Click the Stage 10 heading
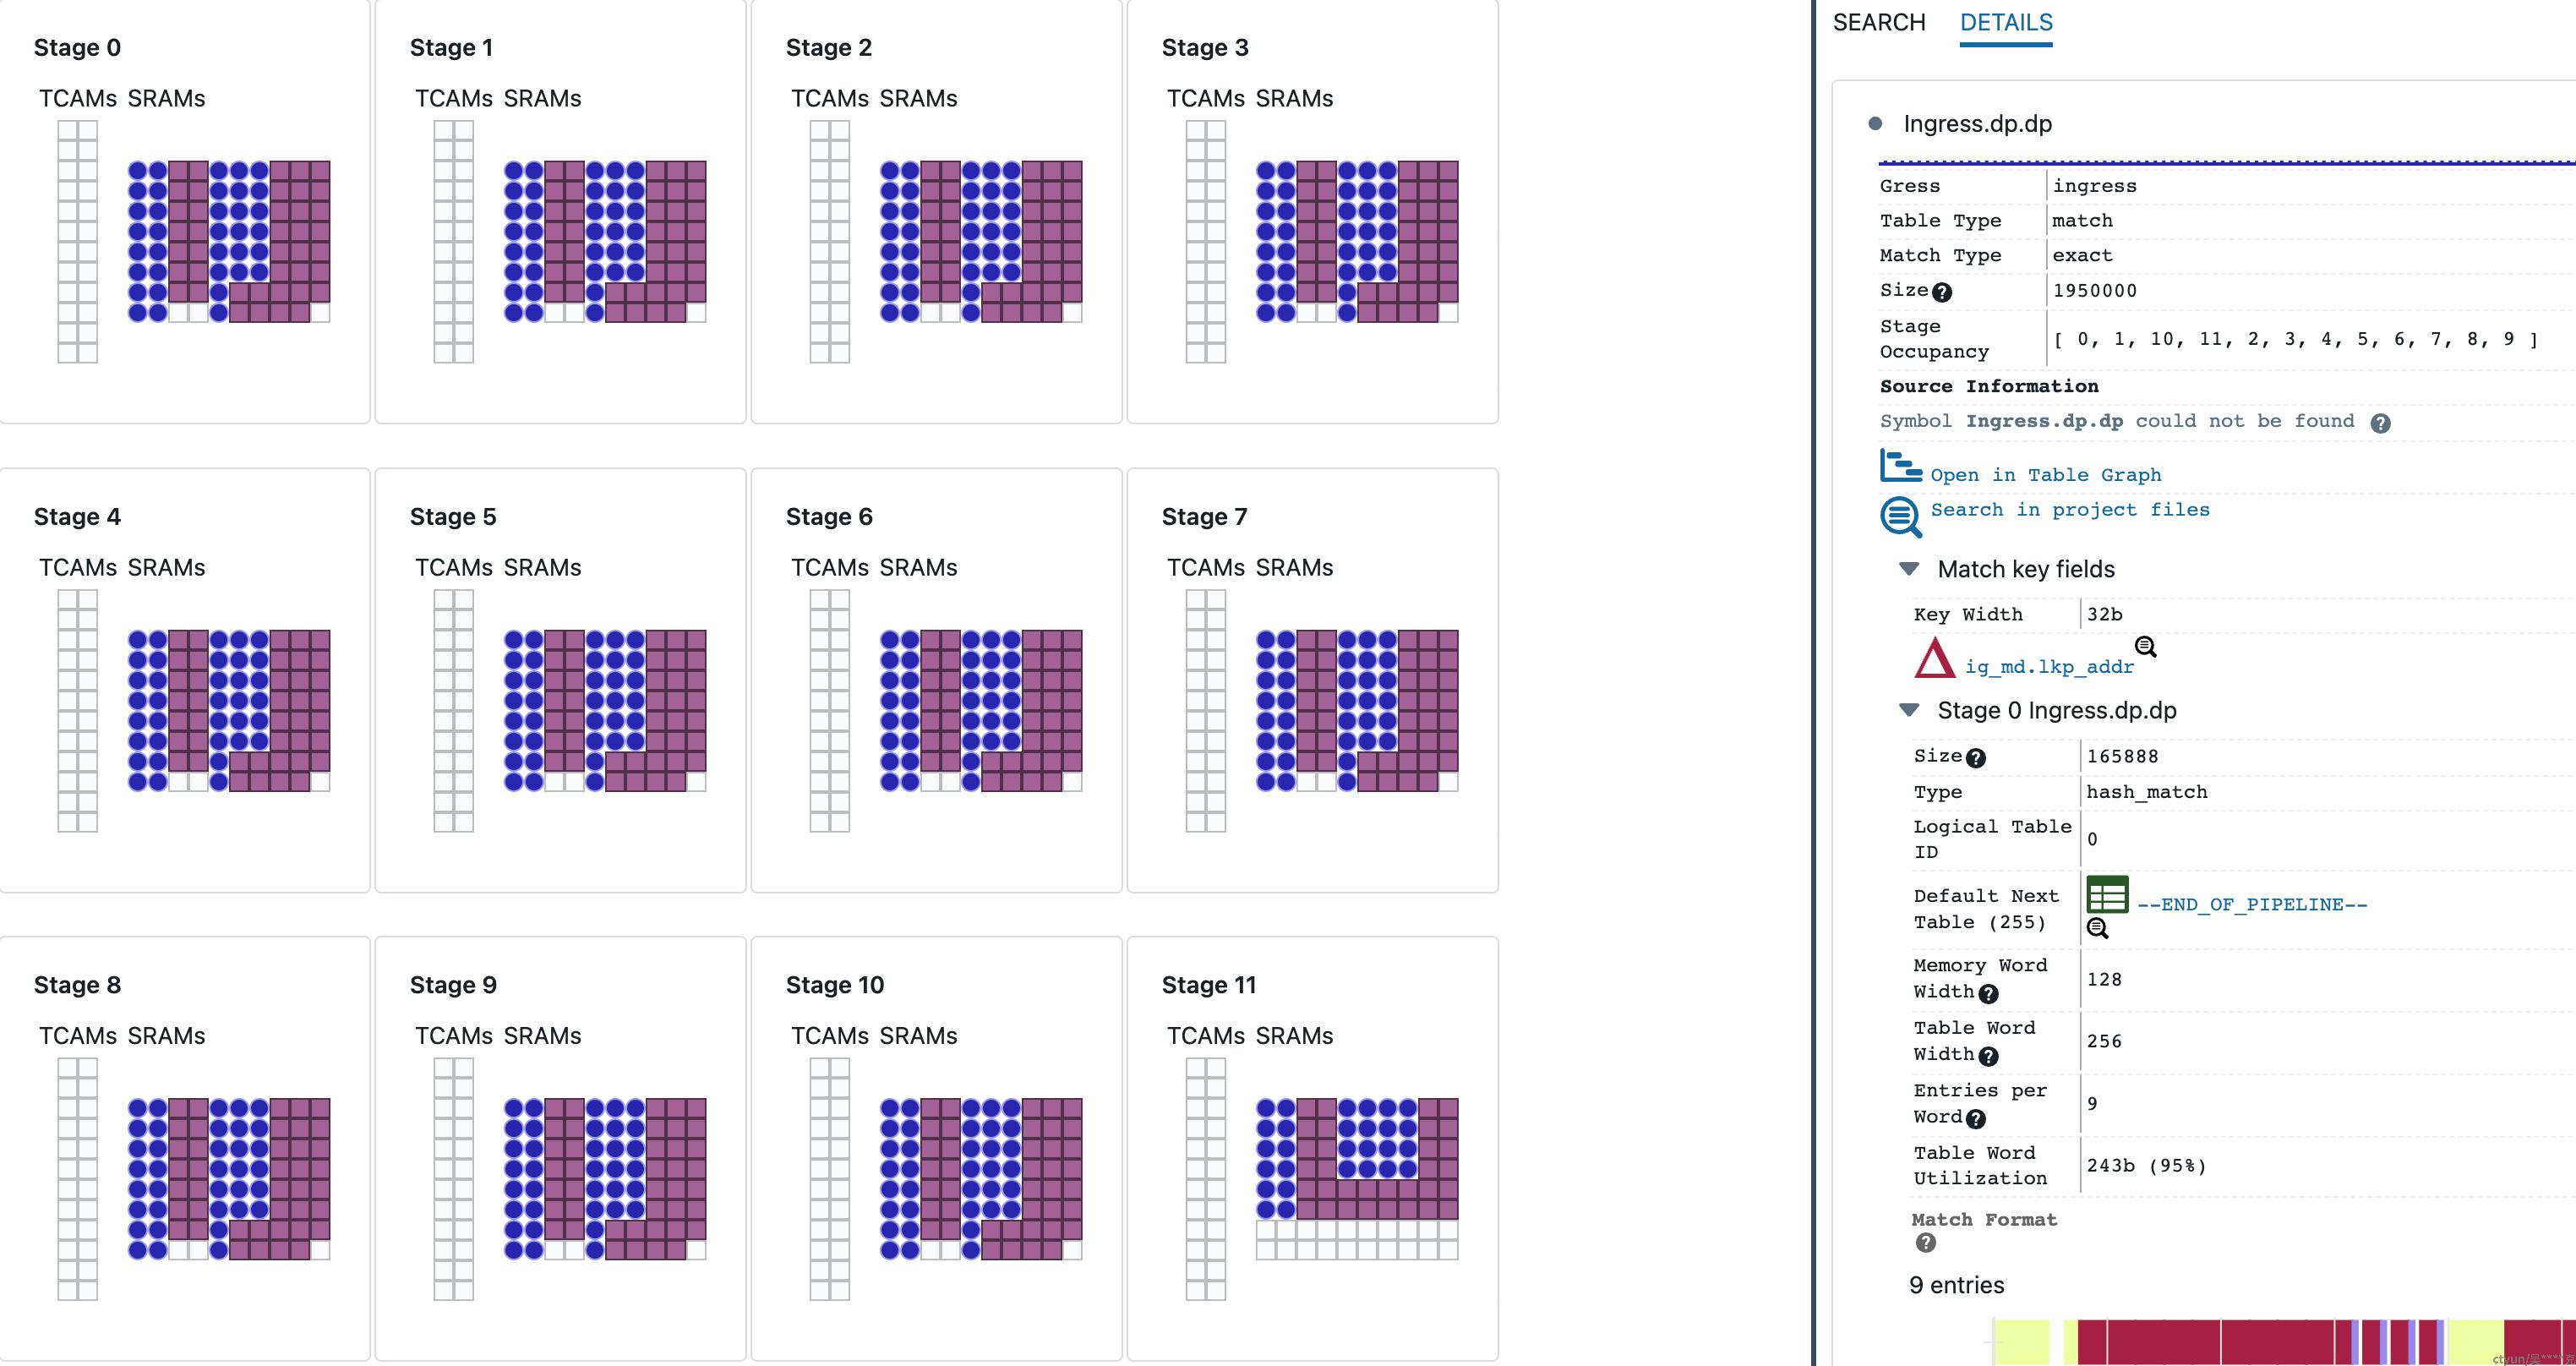The image size is (2576, 1366). pyautogui.click(x=835, y=985)
